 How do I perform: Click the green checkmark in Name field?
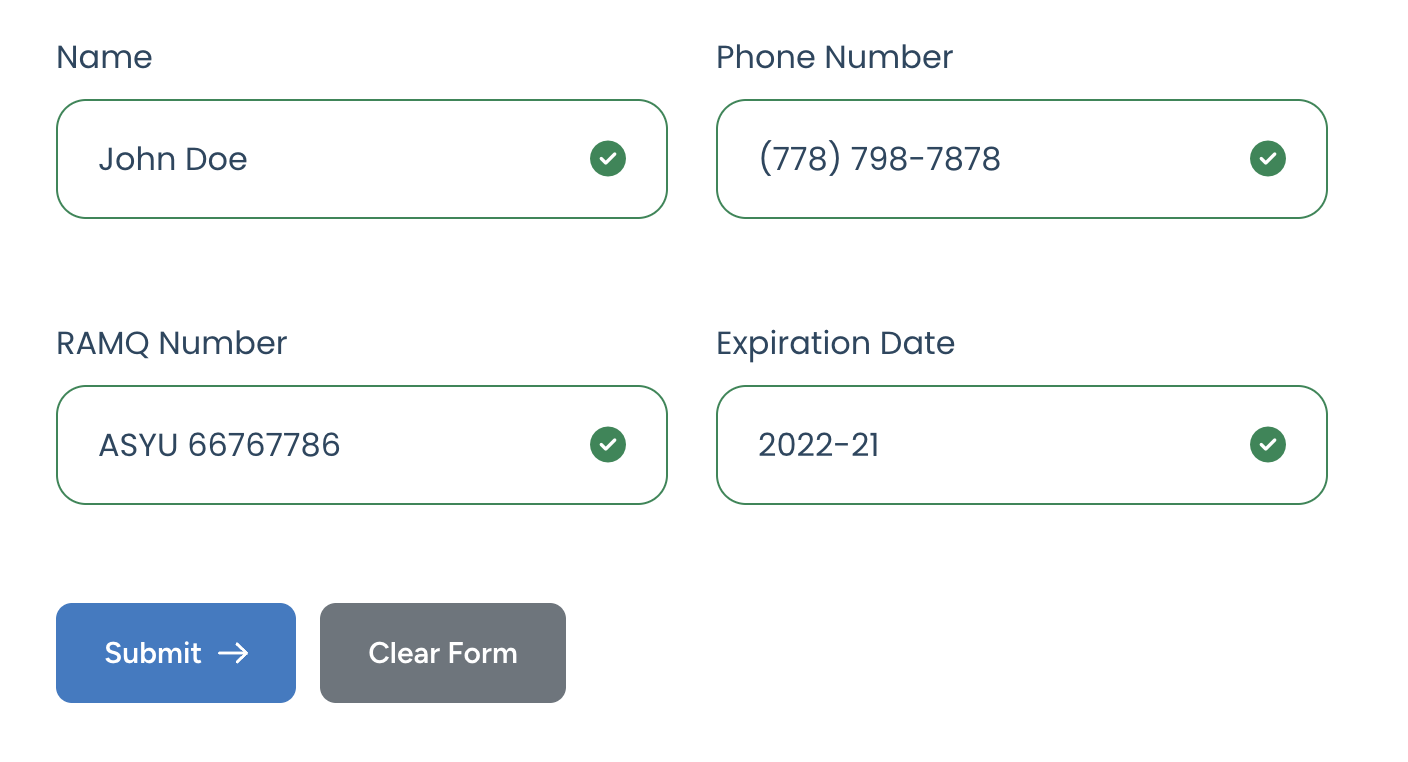pyautogui.click(x=608, y=159)
